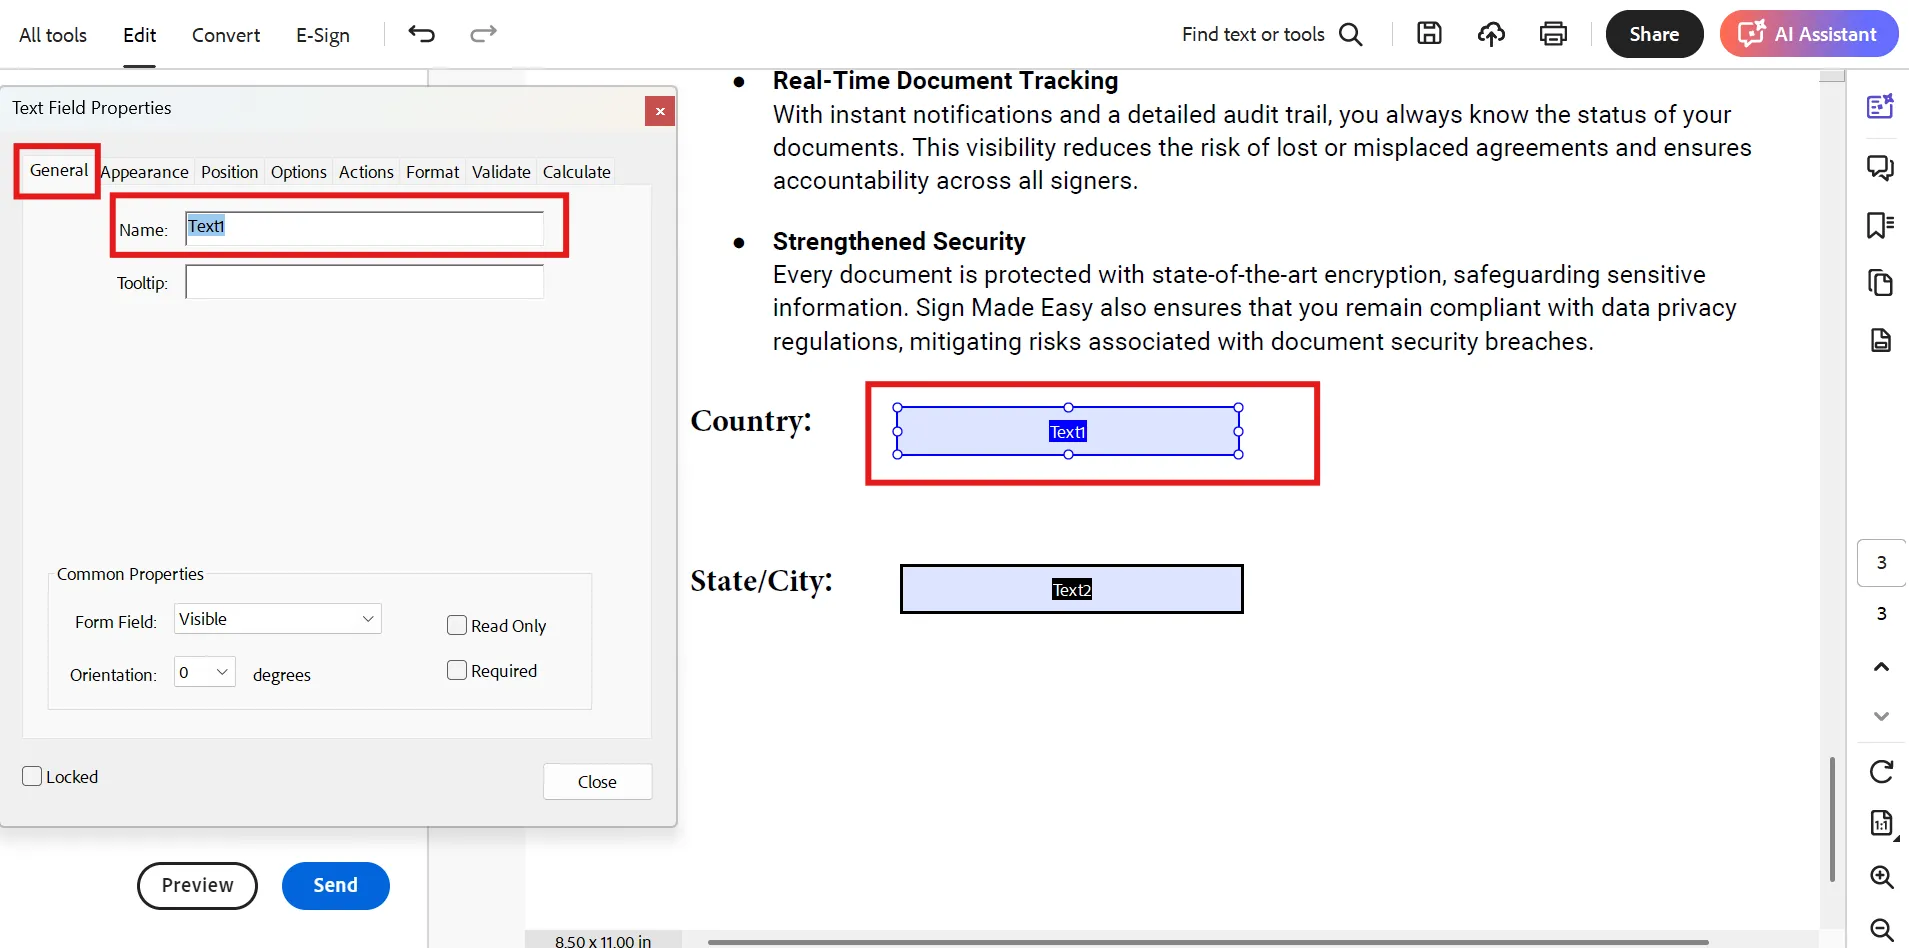
Task: Click the fit page 1:1 icon
Action: [x=1881, y=824]
